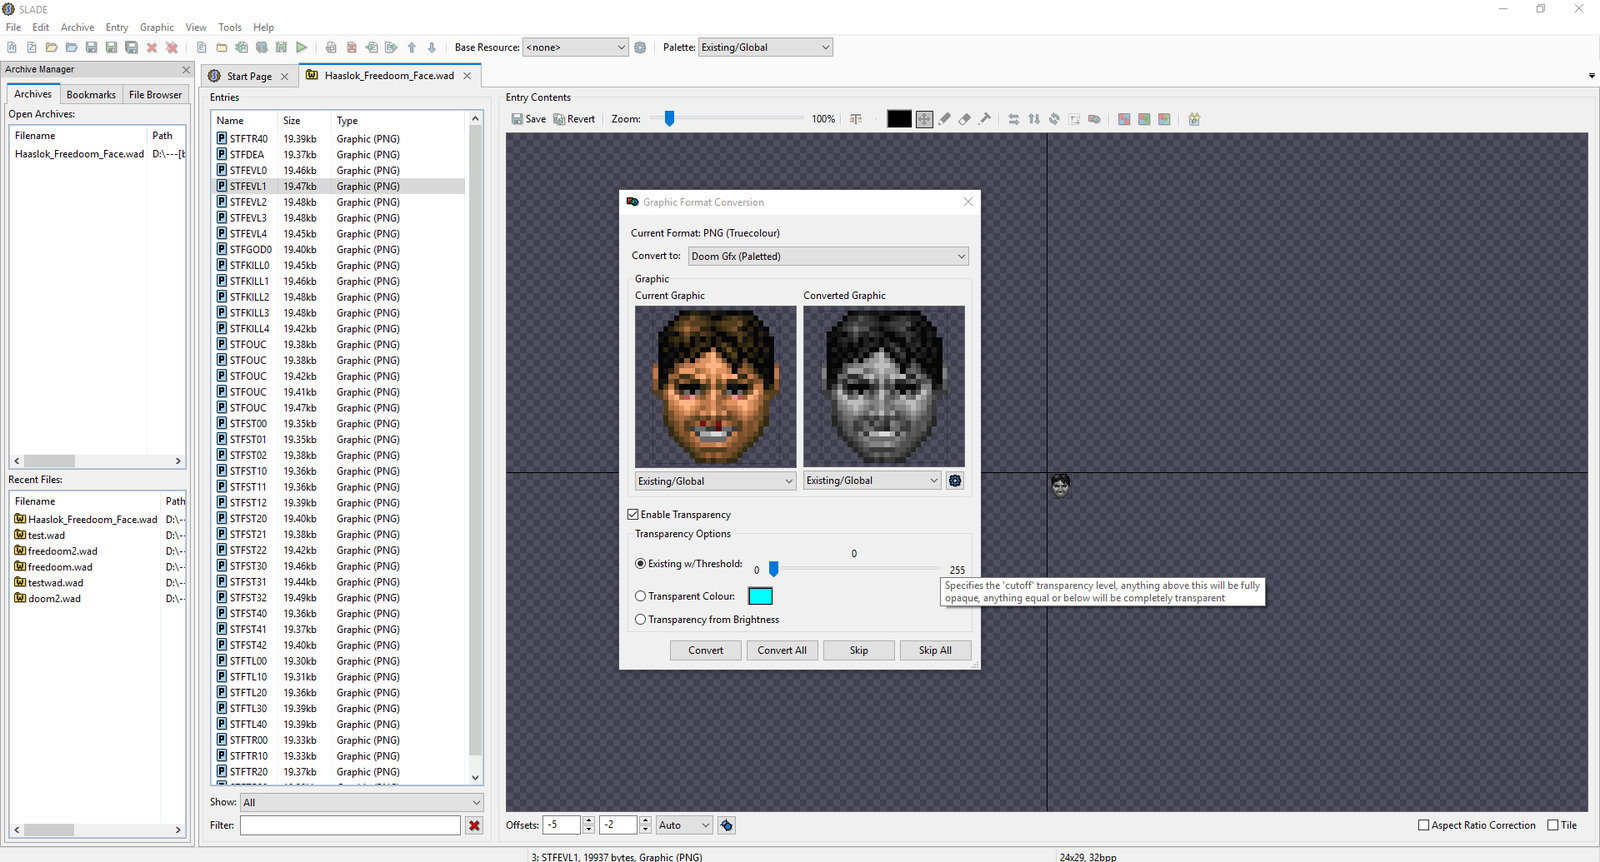Open the Archive menu
The image size is (1600, 862).
[x=77, y=27]
